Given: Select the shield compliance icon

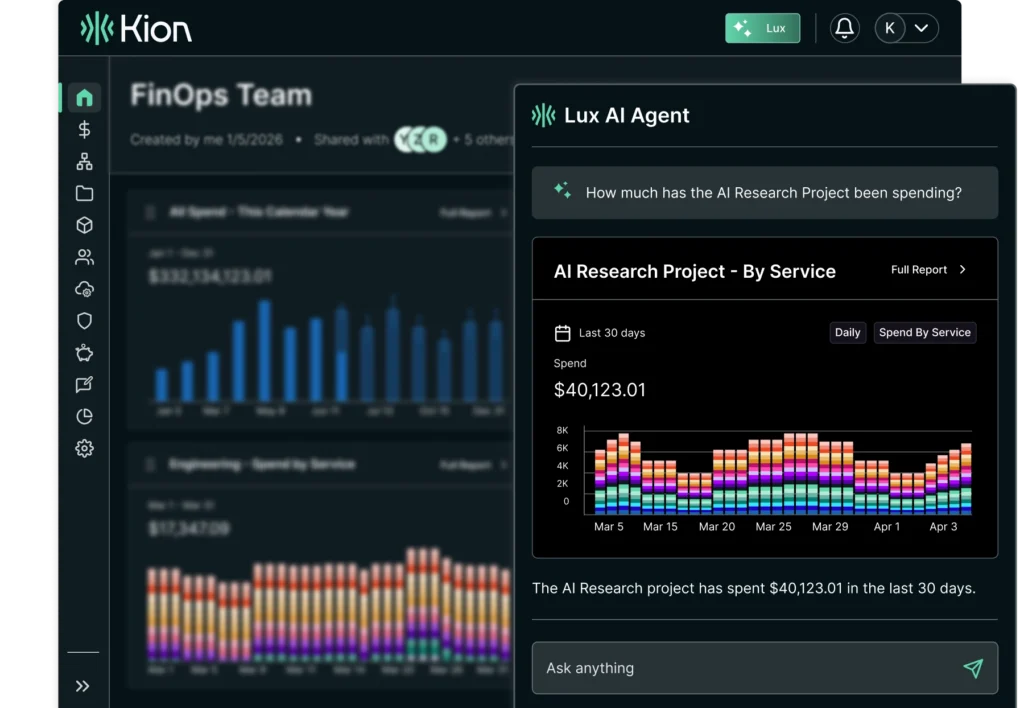Looking at the screenshot, I should [x=84, y=321].
